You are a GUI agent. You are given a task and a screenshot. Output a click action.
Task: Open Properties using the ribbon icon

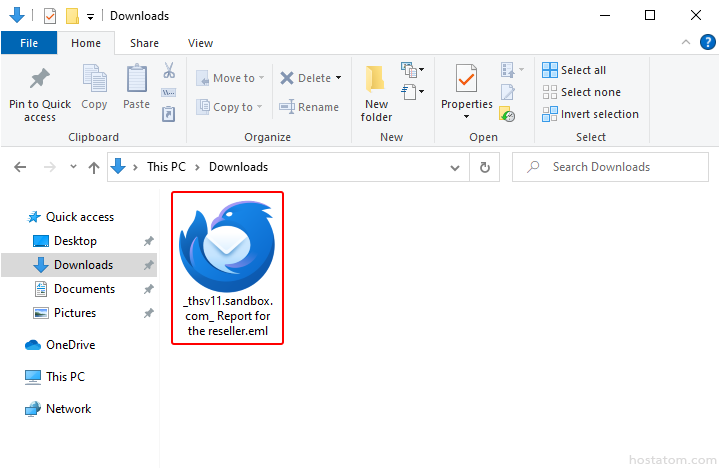coord(466,78)
